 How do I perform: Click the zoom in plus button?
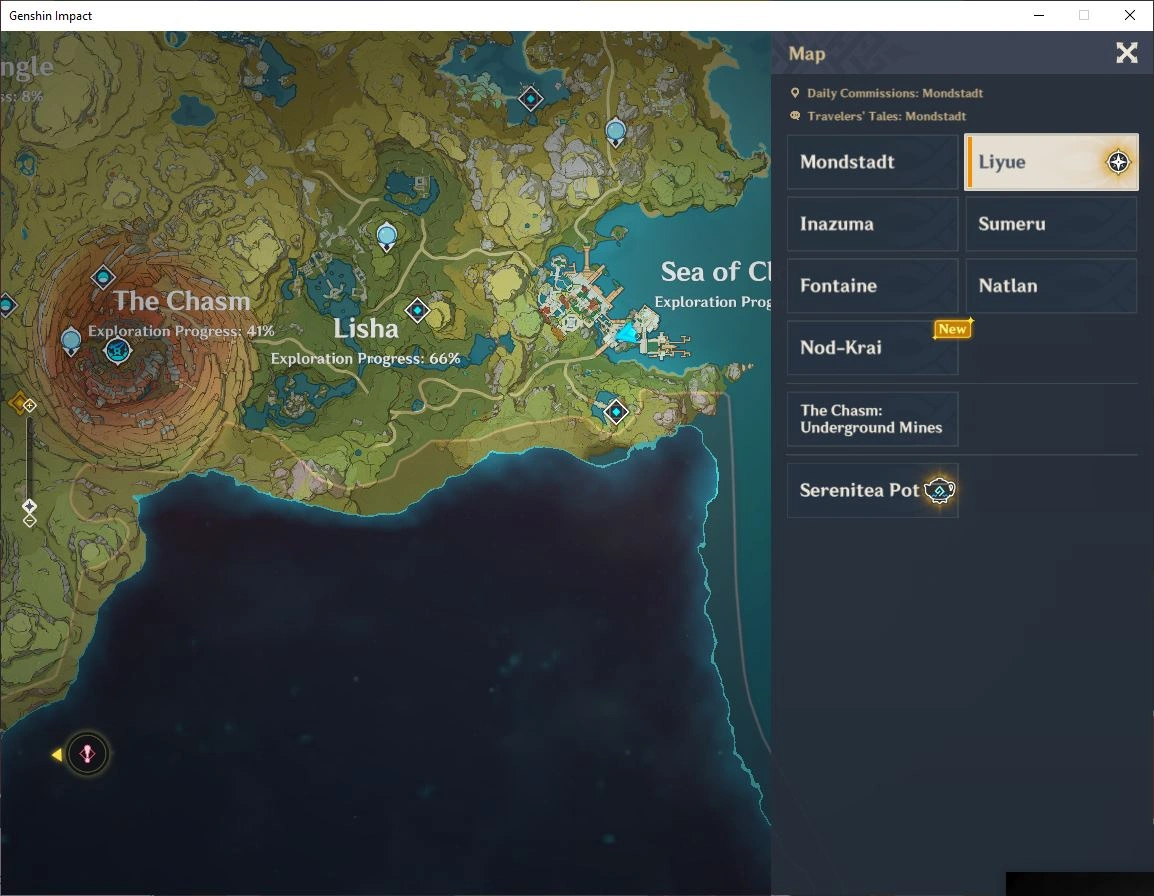pos(29,406)
